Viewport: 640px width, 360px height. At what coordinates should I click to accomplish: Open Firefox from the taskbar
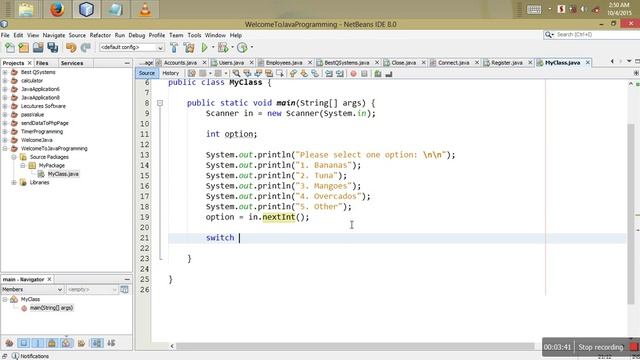[57, 9]
